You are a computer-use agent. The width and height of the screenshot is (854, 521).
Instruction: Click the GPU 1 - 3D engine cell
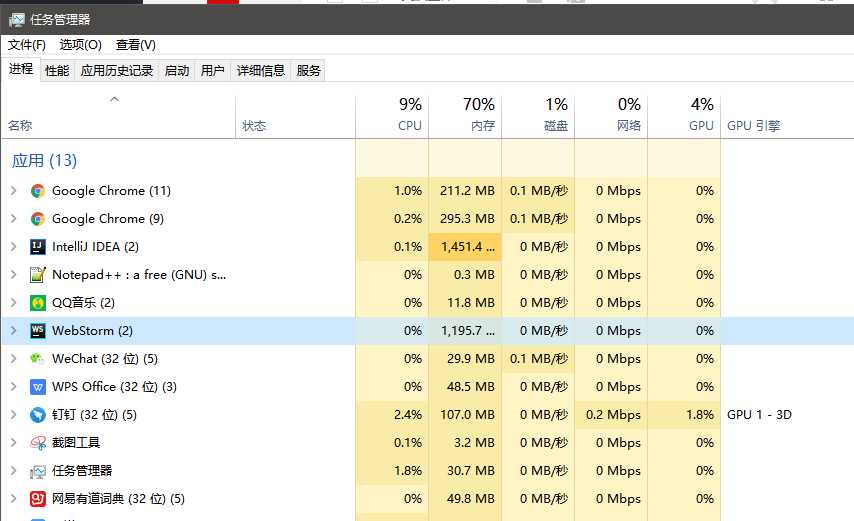click(759, 415)
